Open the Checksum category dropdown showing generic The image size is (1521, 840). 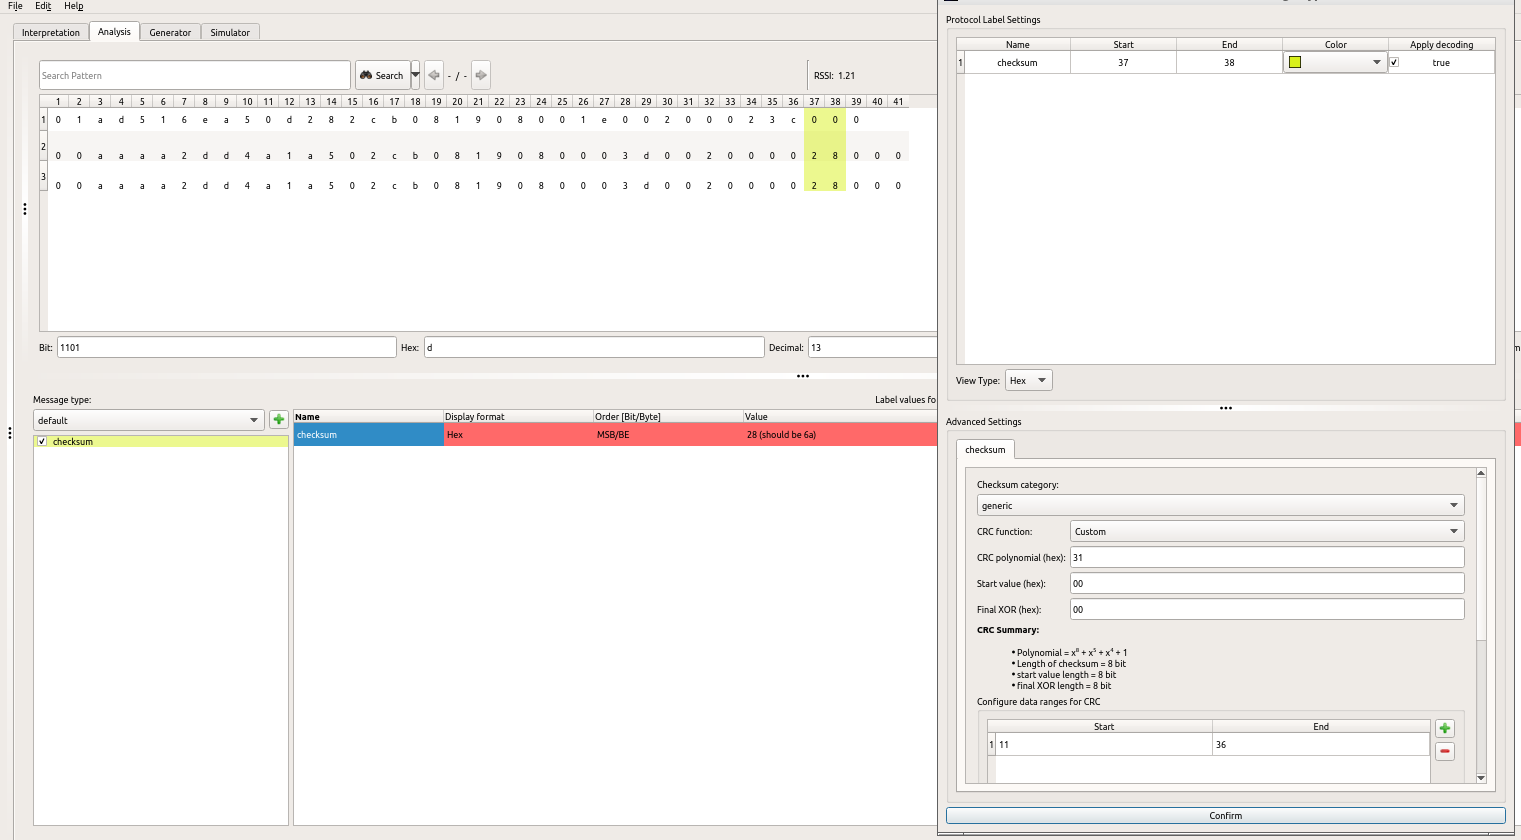point(1219,505)
